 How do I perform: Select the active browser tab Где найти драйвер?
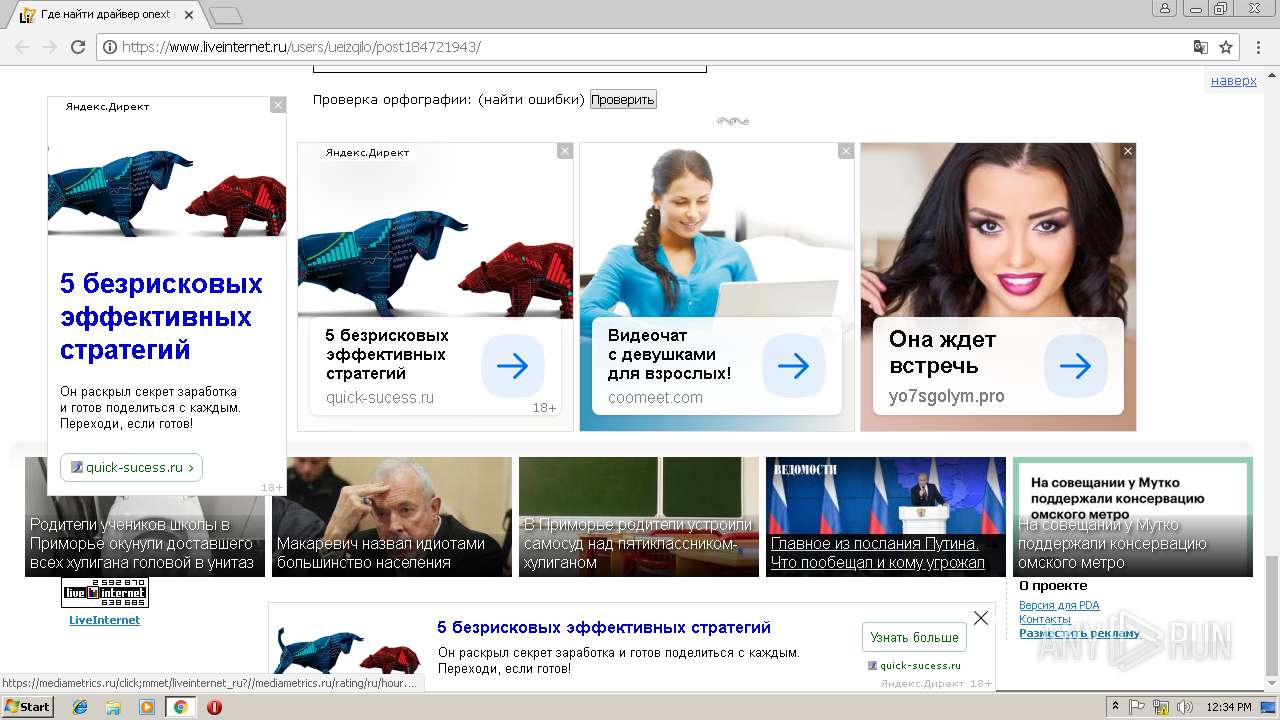coord(108,15)
